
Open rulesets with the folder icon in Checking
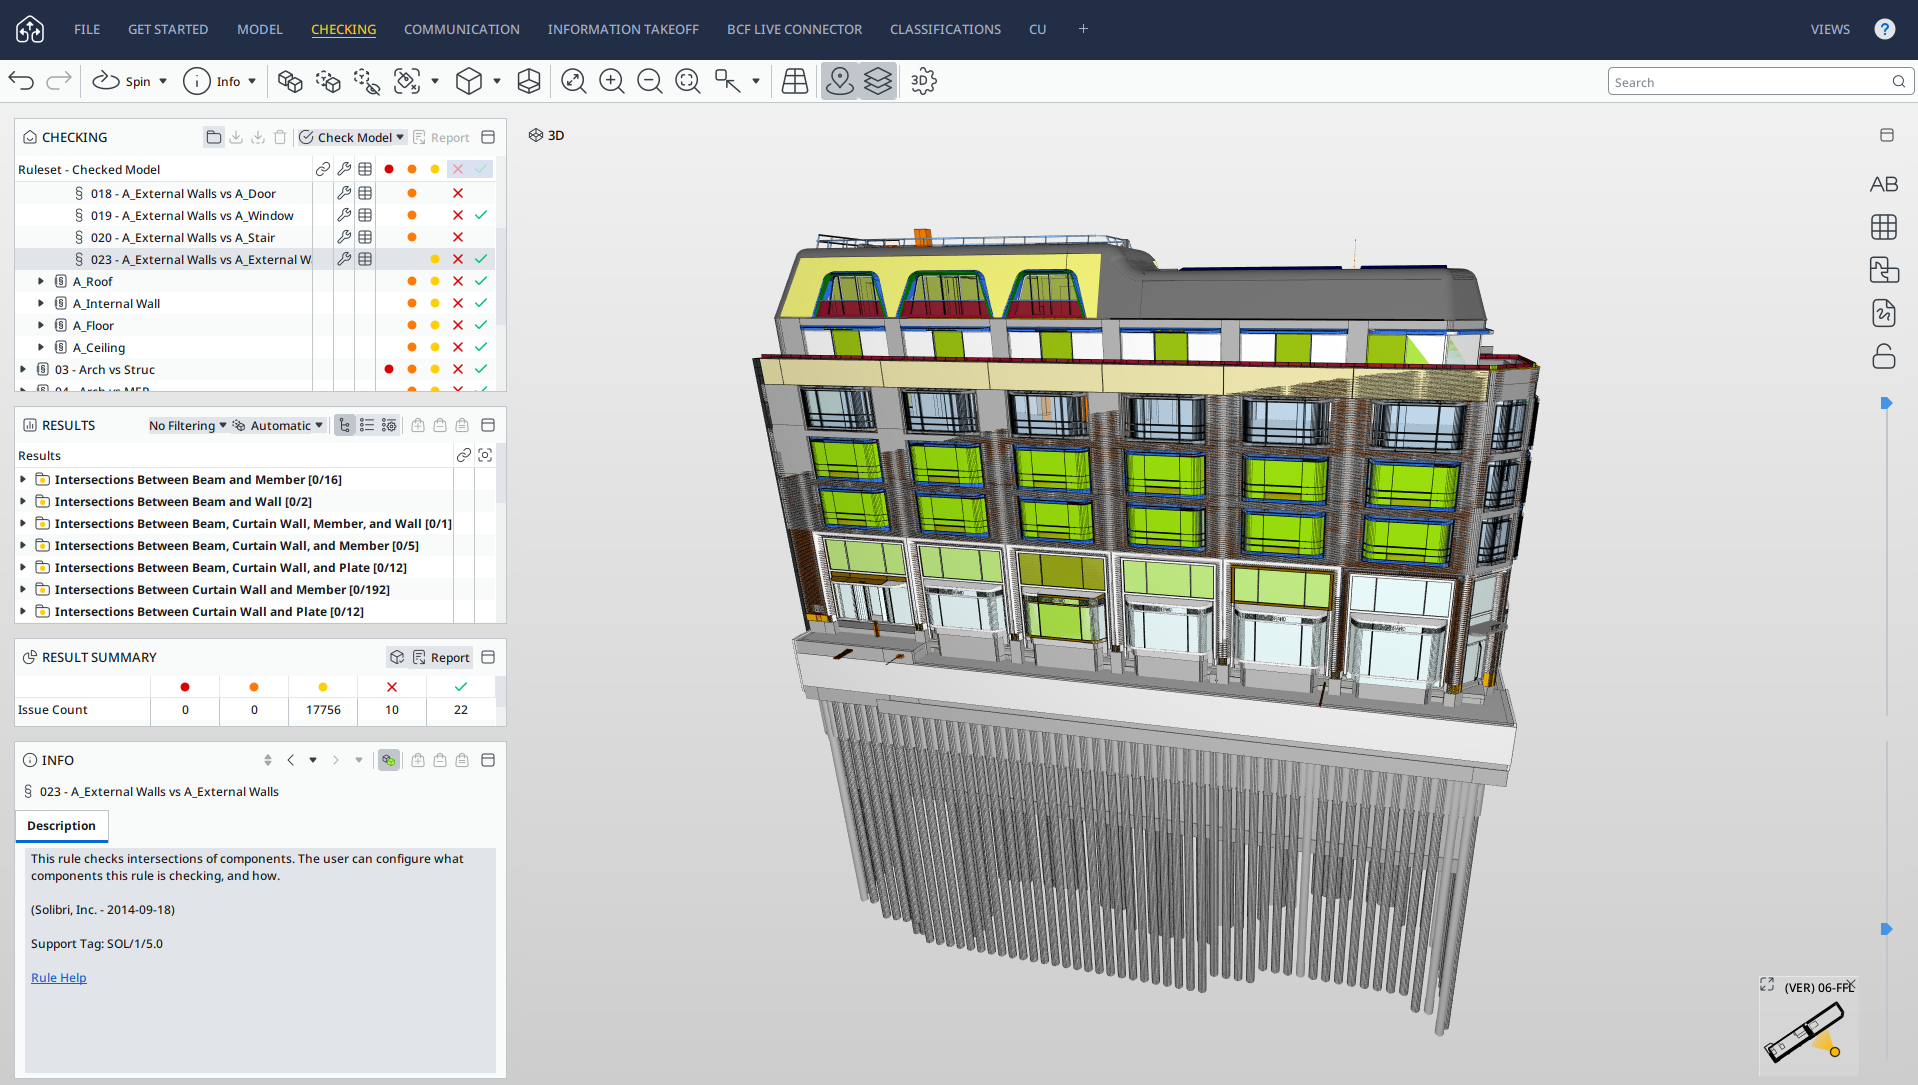213,137
